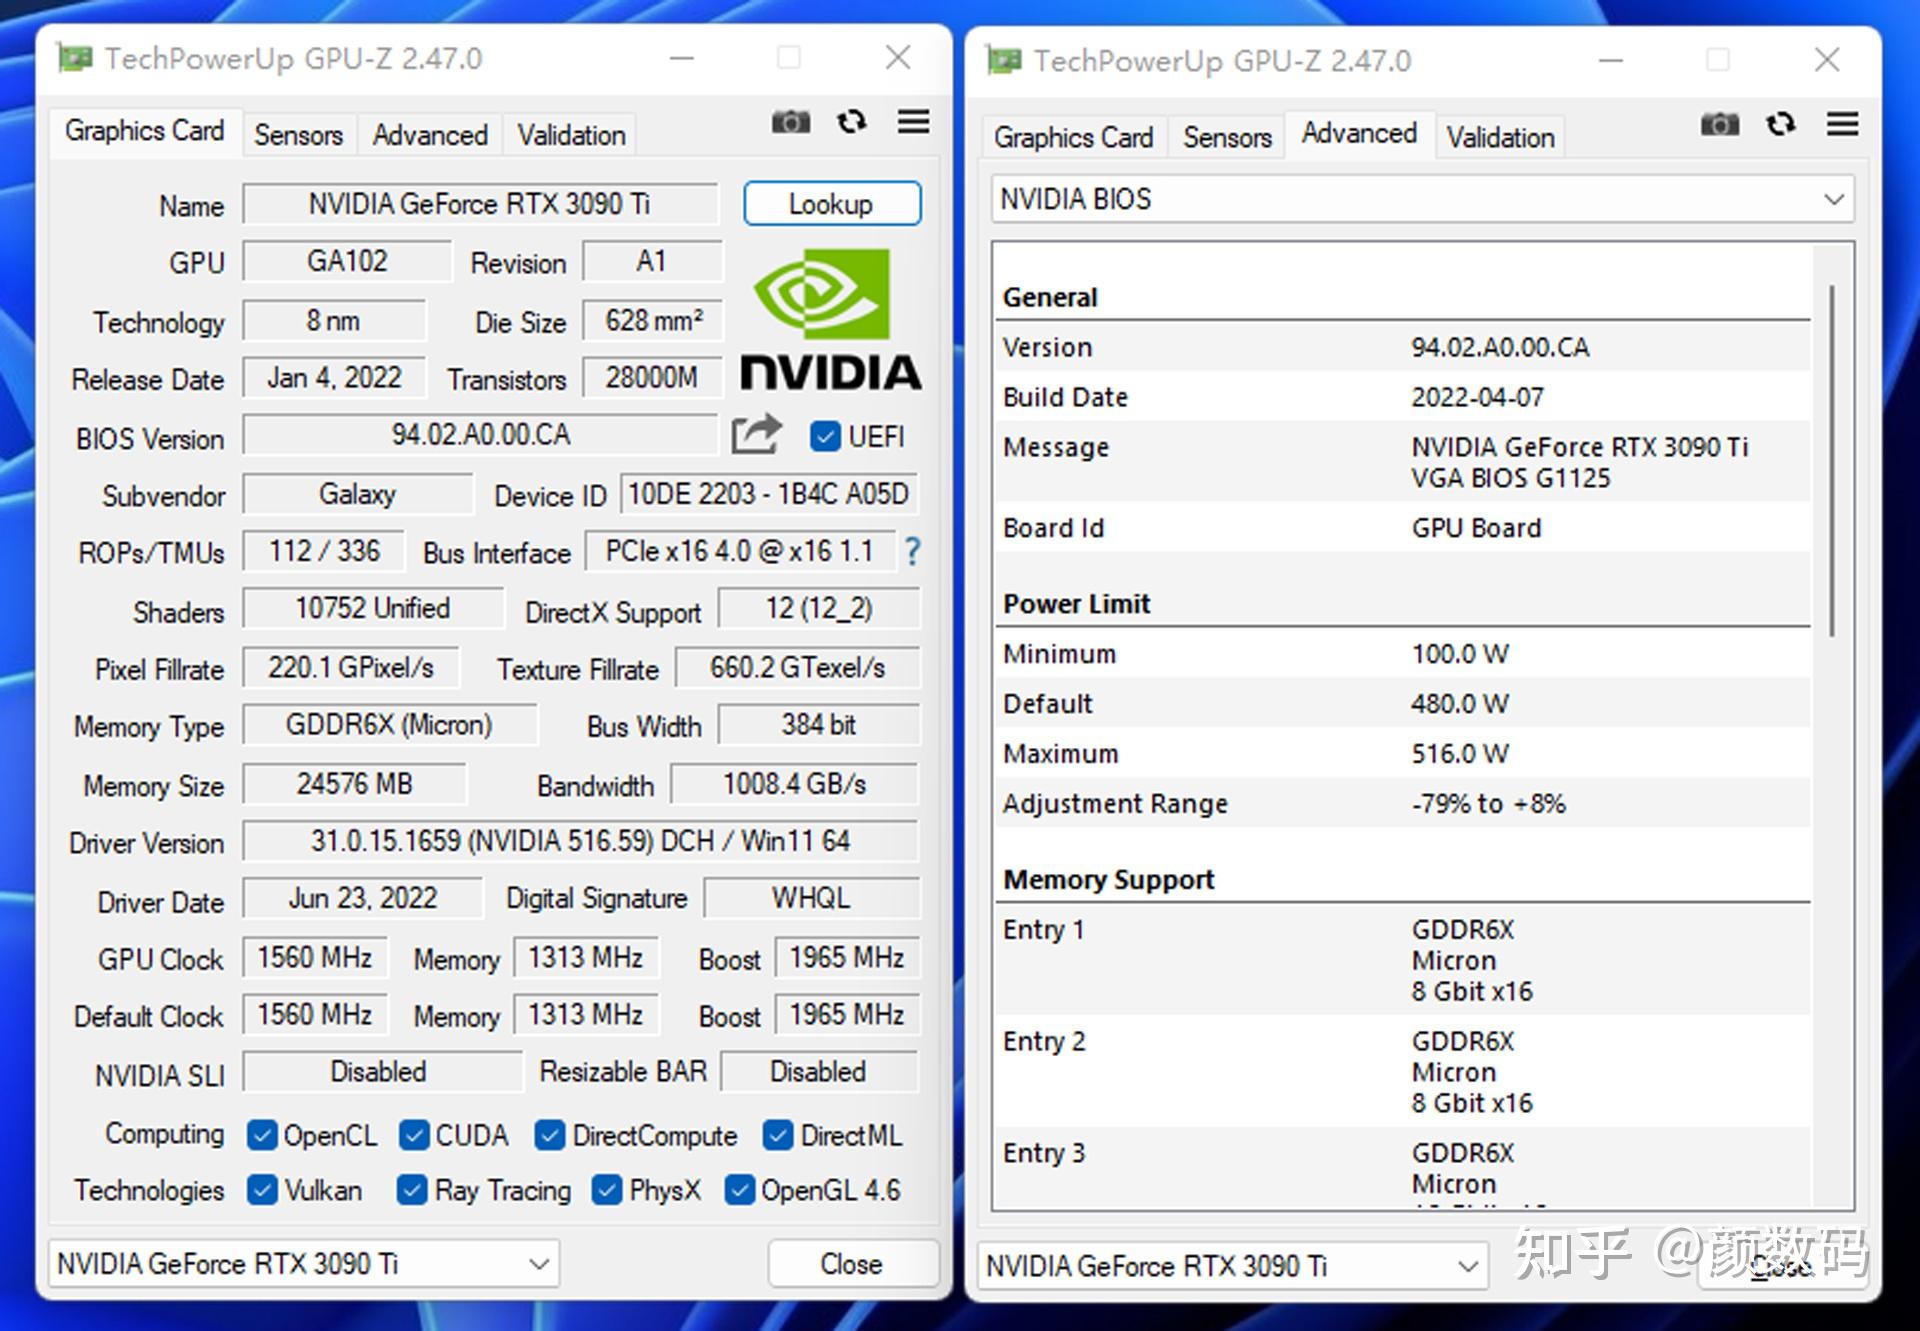
Task: Click the screenshot camera icon in left window
Action: [790, 122]
